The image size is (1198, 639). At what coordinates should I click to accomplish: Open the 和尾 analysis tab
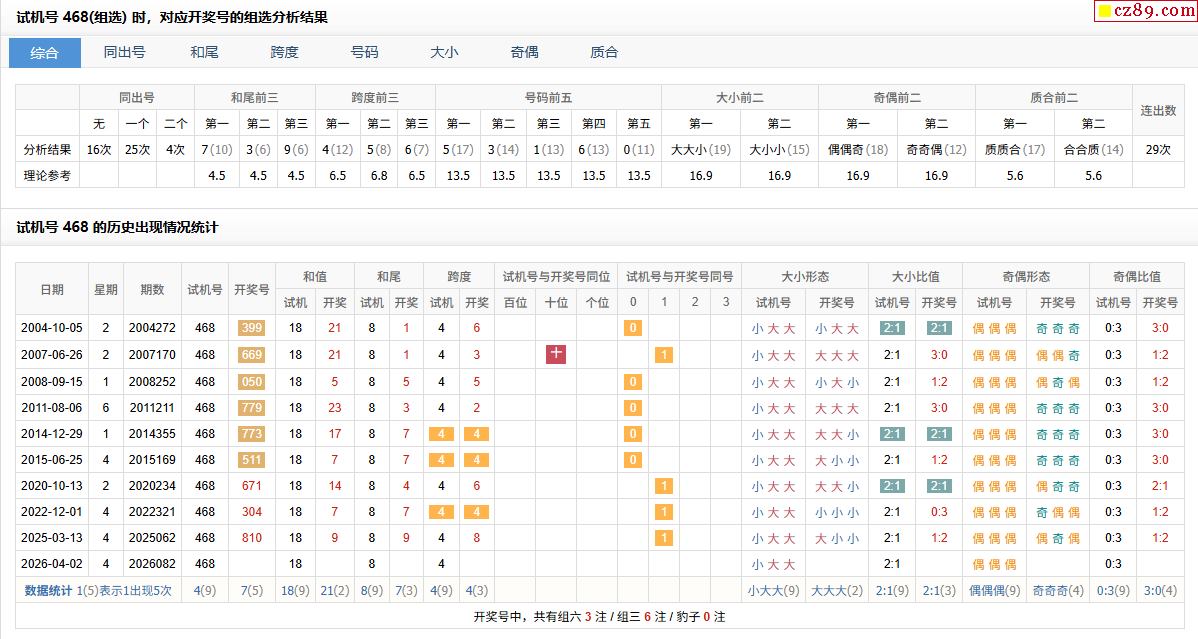204,52
